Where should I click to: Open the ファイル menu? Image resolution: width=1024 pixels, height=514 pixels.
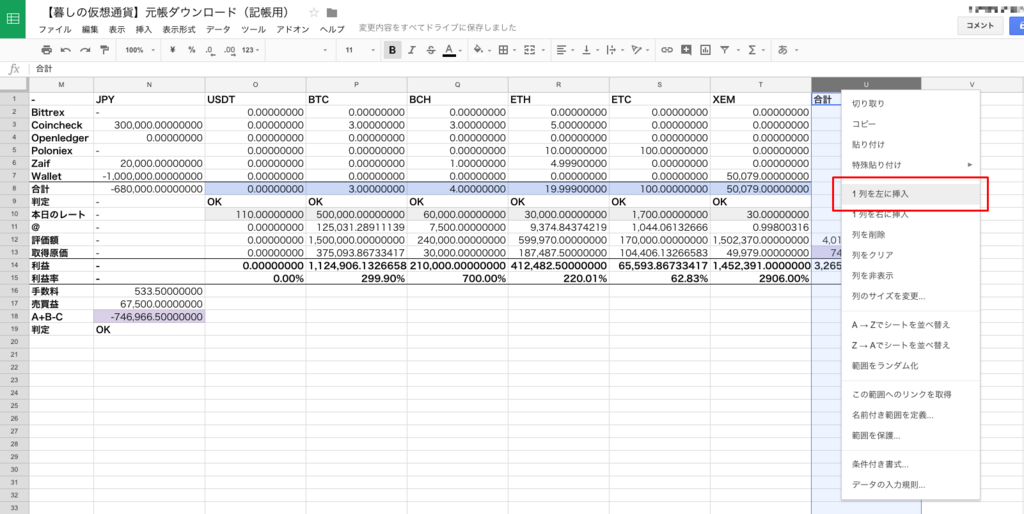click(x=54, y=29)
